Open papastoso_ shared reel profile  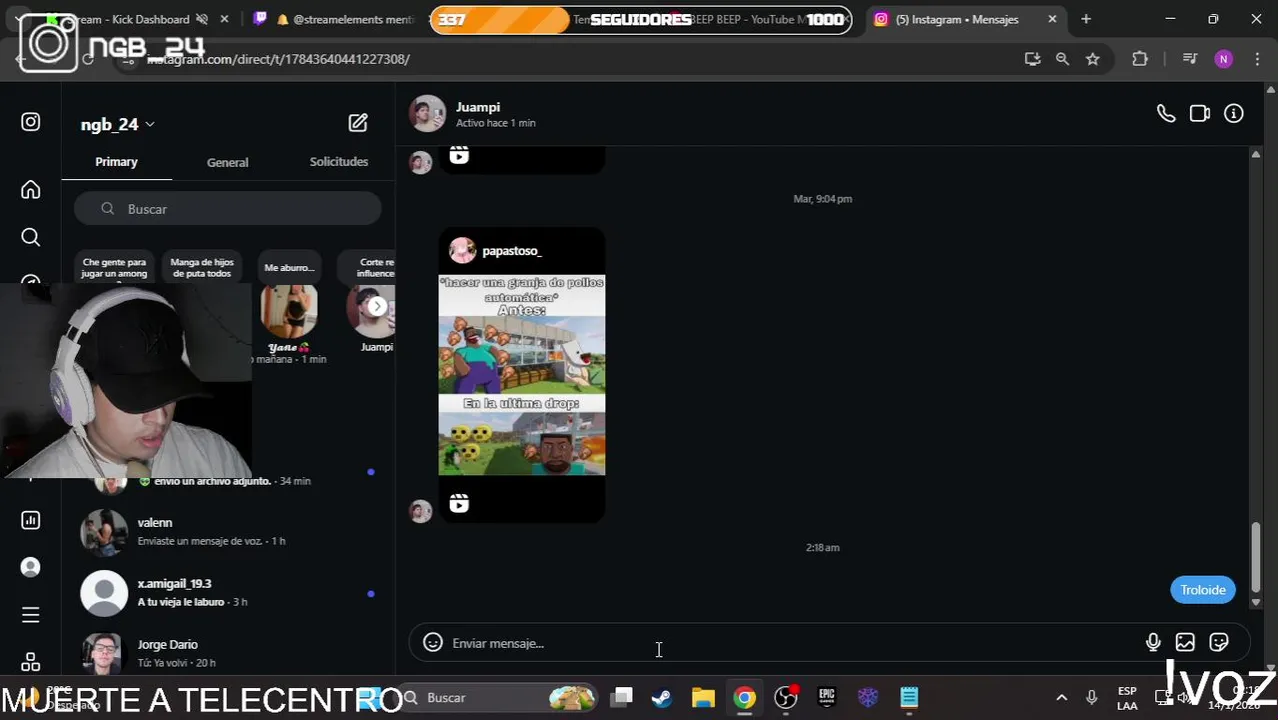tap(511, 251)
